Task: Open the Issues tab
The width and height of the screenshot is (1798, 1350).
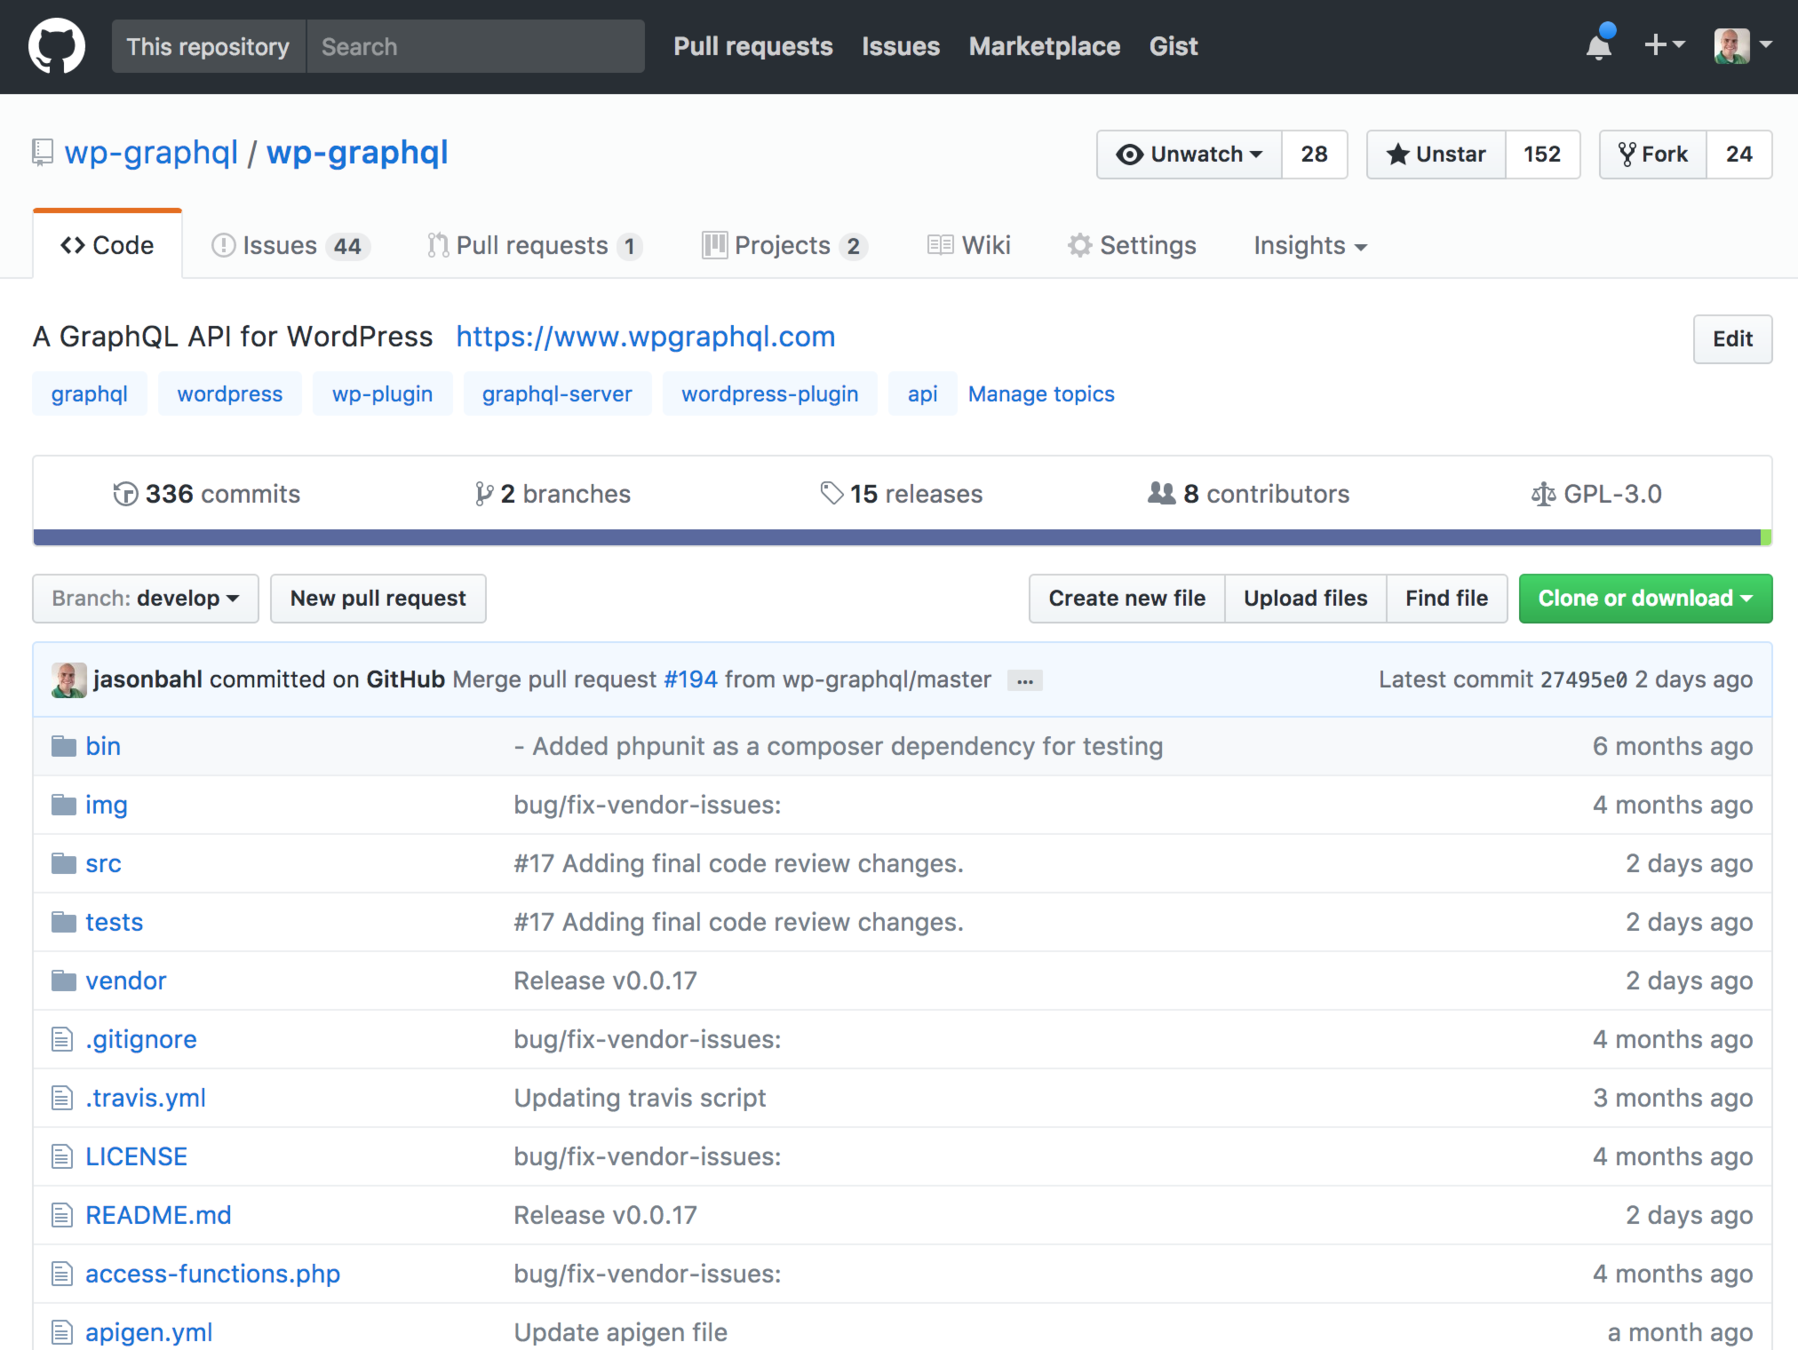Action: coord(290,245)
